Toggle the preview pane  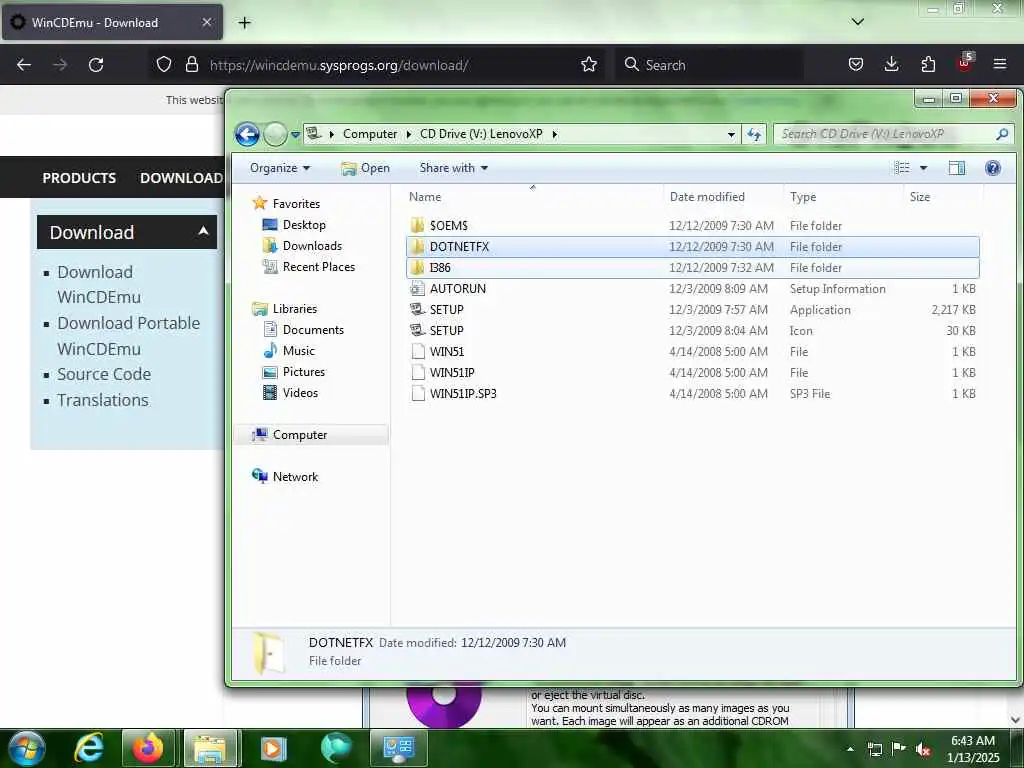click(957, 168)
